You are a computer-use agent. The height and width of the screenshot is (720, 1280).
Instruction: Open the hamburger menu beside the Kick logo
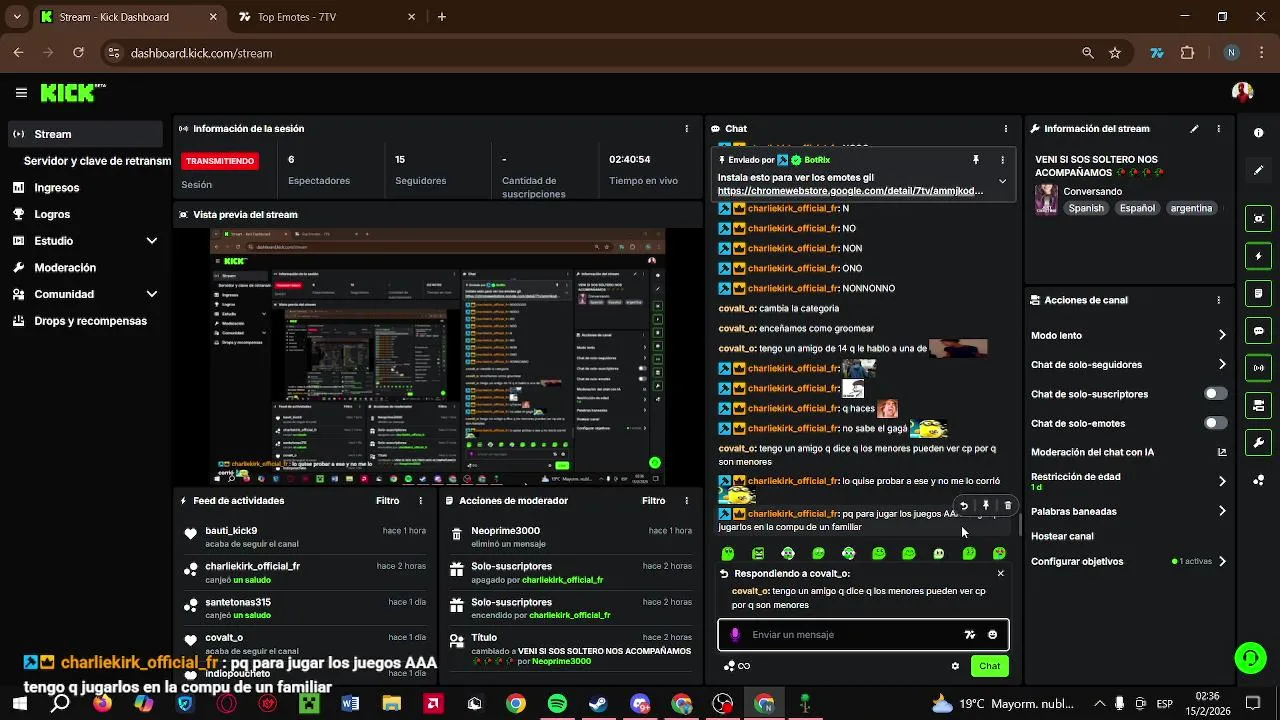click(x=21, y=93)
